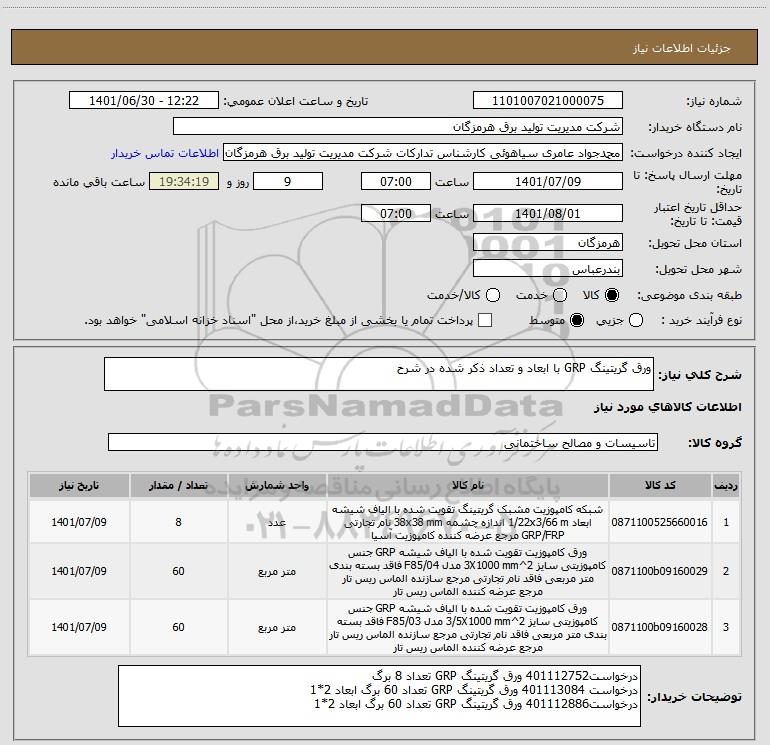Viewport: 770px width, 745px height.
Task: Click the response deadline date 1401/07/09 field
Action: pyautogui.click(x=548, y=181)
